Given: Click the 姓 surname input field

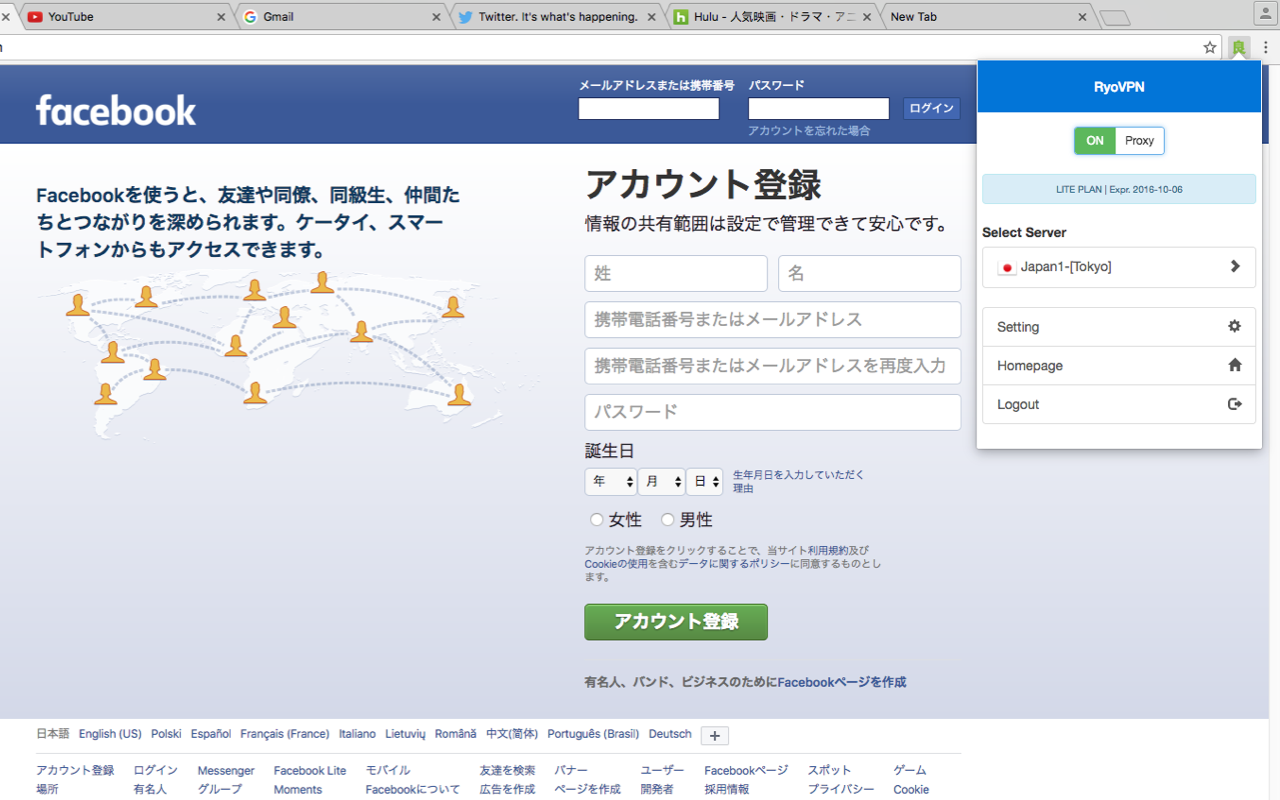Looking at the screenshot, I should 675,273.
